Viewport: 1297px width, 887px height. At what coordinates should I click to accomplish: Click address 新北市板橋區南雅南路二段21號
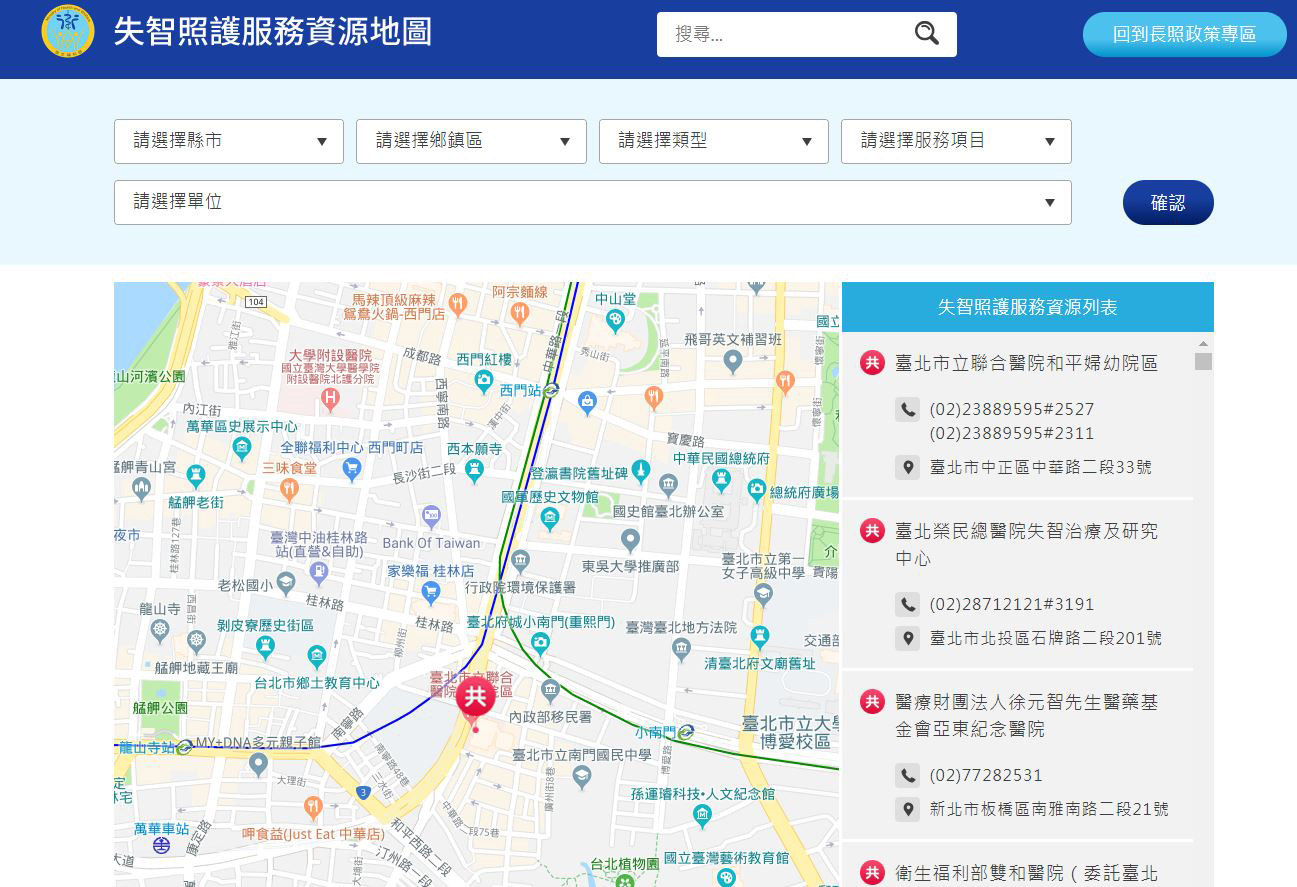point(1049,809)
